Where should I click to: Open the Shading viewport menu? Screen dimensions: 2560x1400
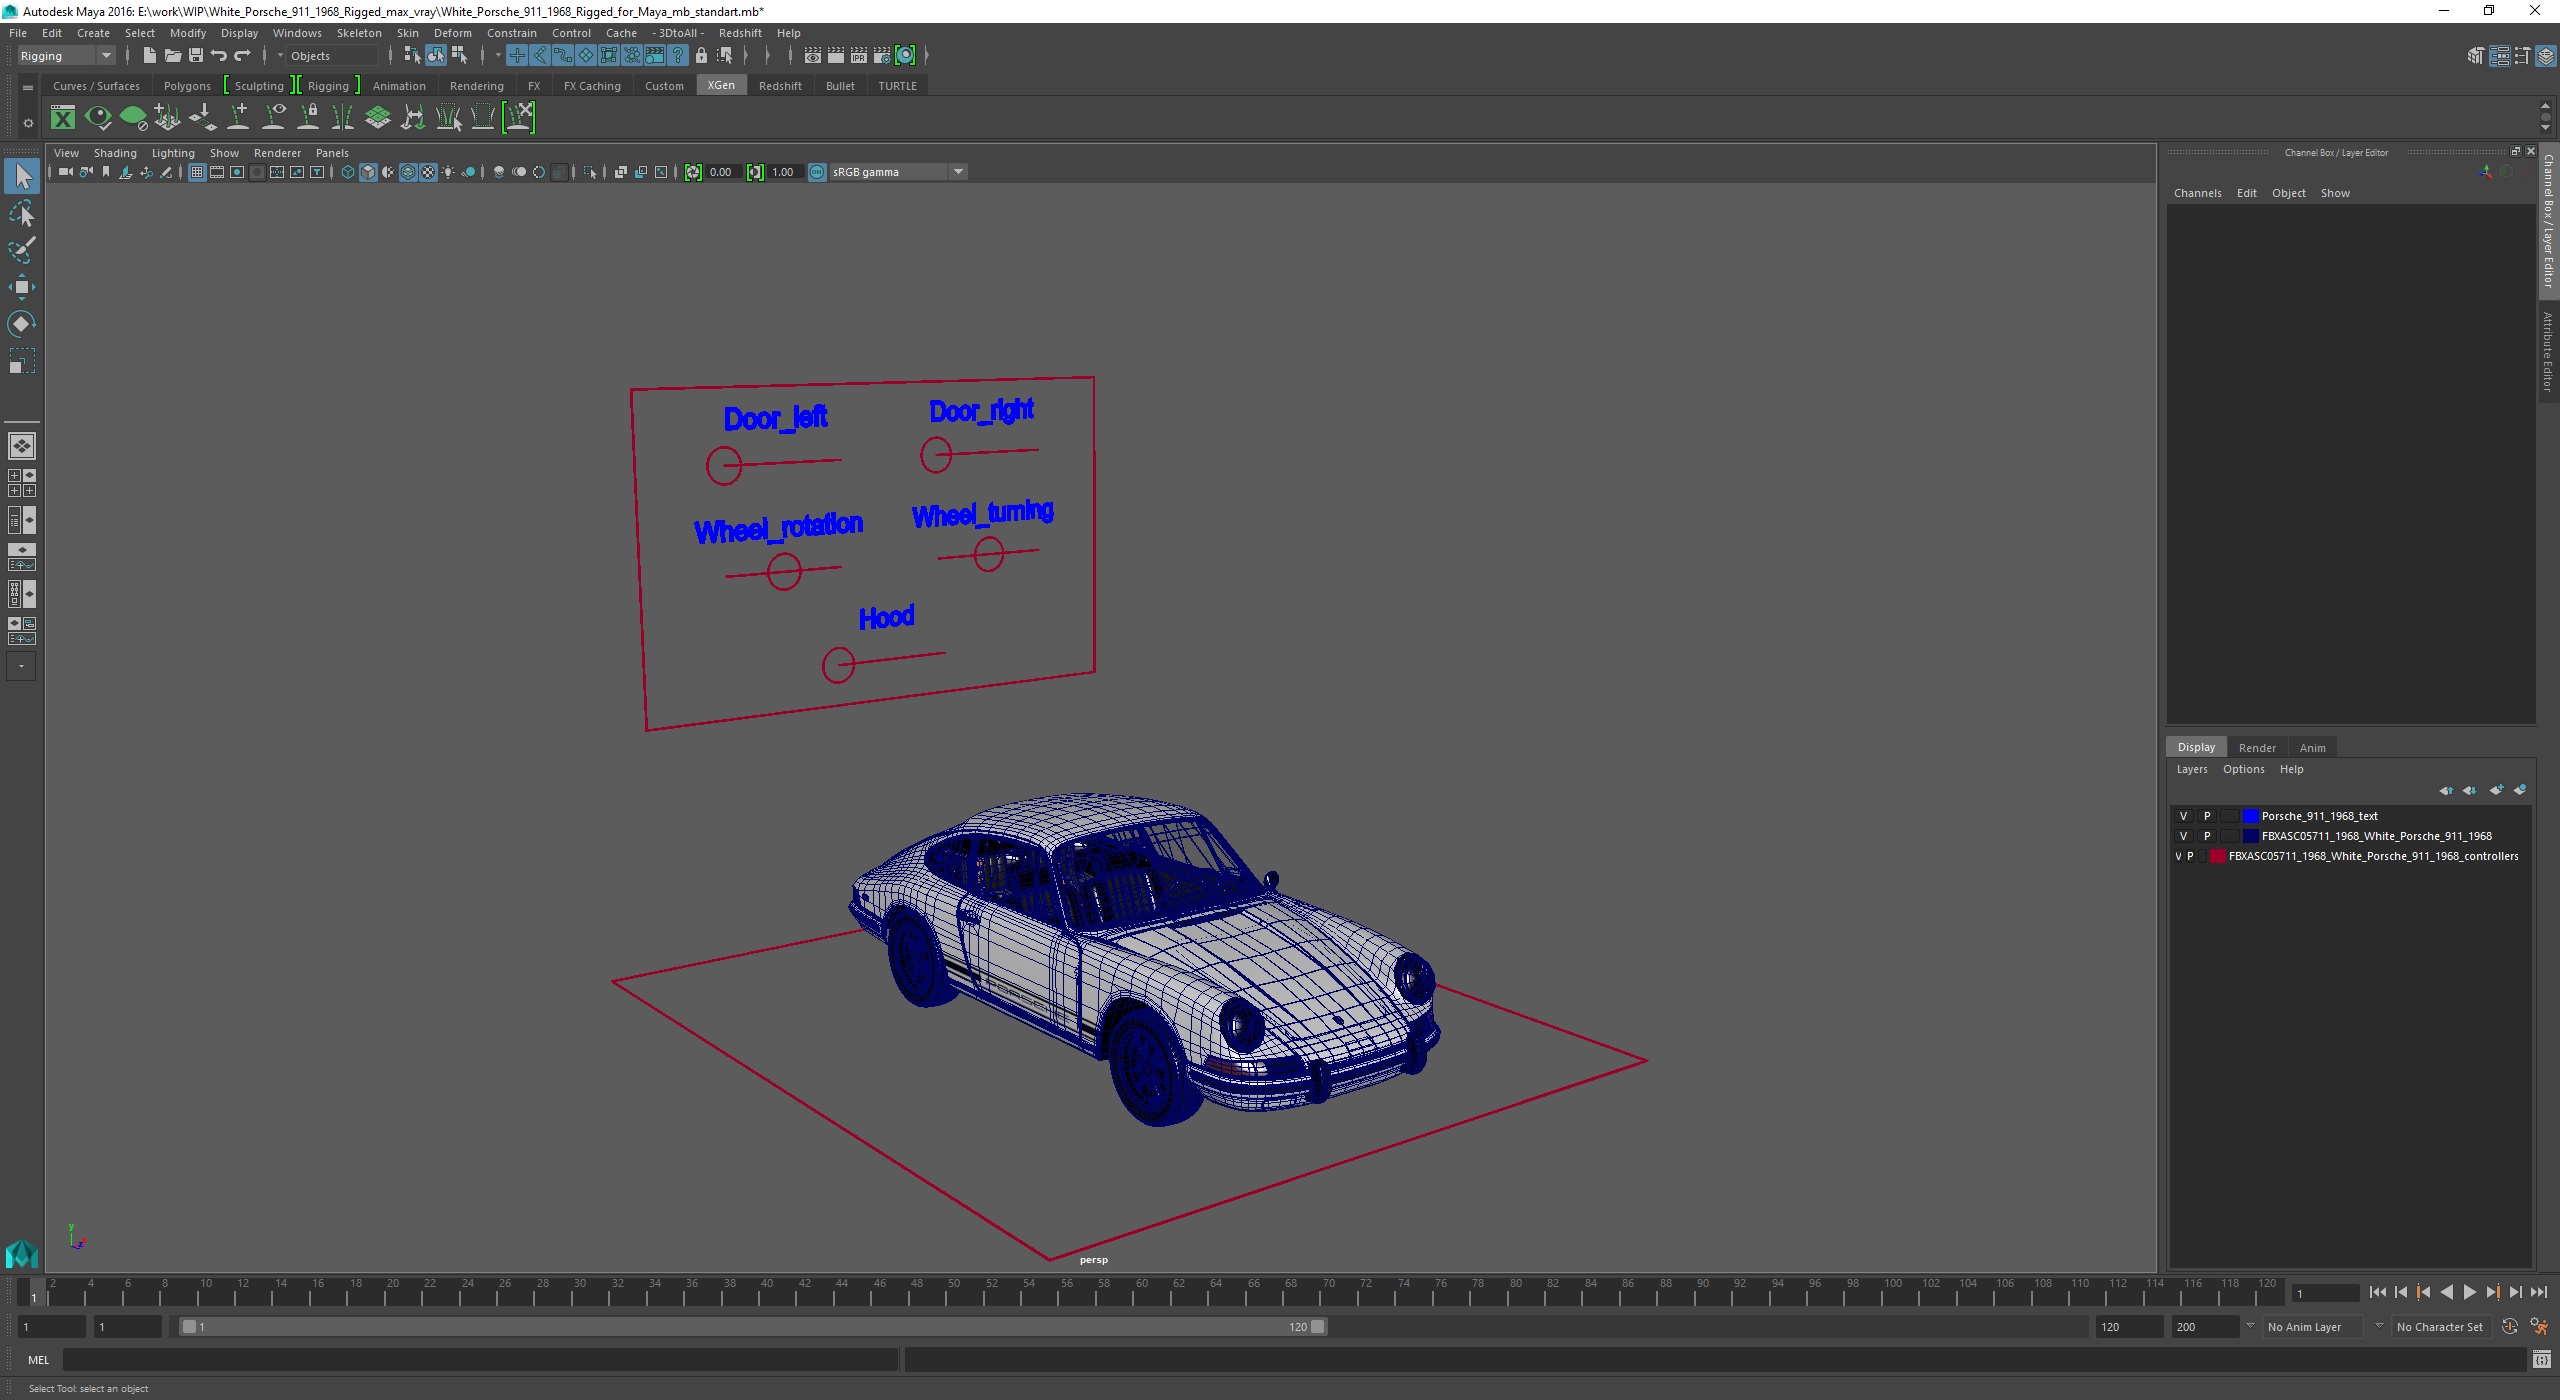[115, 153]
